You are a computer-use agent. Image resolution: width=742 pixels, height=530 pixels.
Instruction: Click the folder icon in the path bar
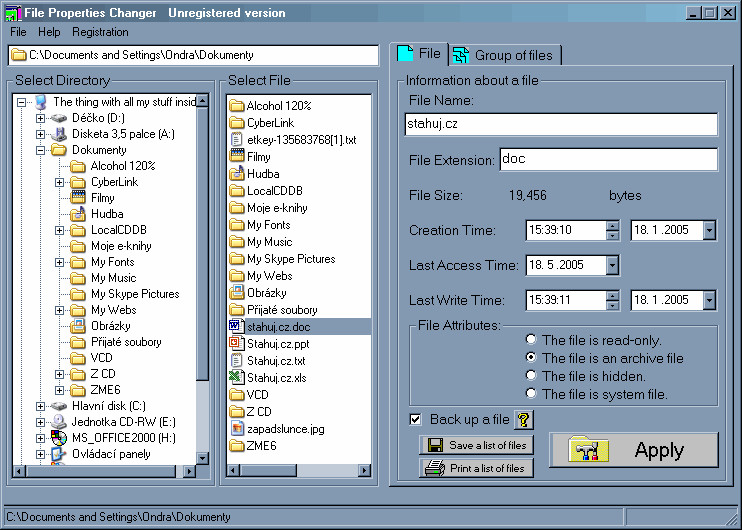[x=18, y=55]
